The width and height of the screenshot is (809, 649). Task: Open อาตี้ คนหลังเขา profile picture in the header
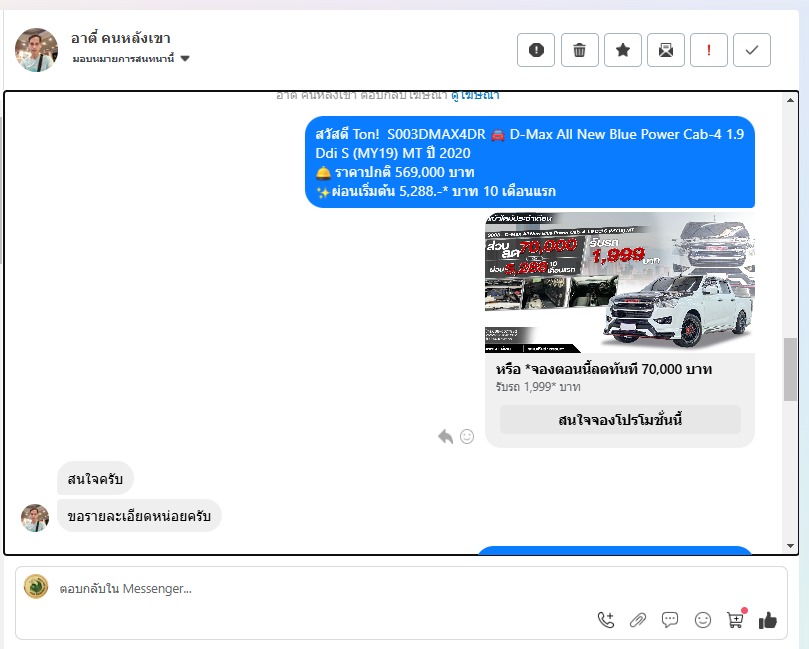coord(36,50)
